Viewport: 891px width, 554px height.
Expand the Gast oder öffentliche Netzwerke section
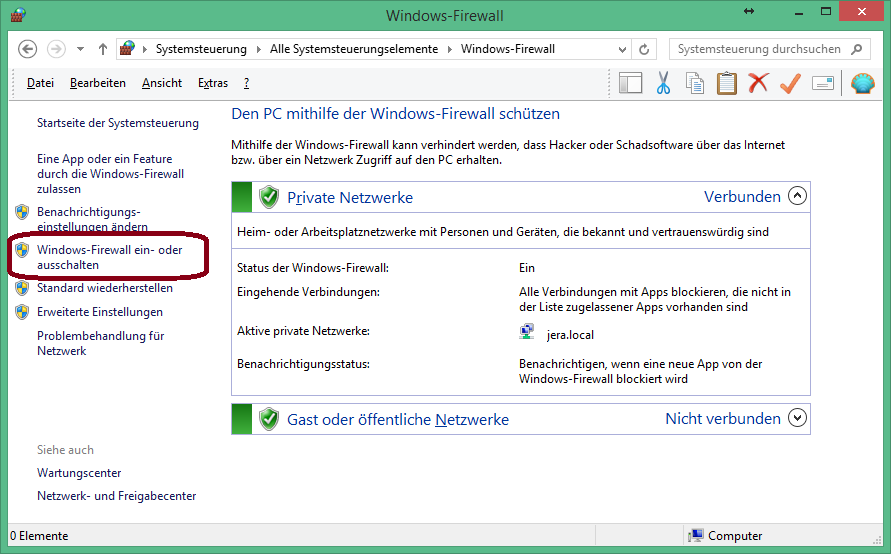pyautogui.click(x=797, y=419)
